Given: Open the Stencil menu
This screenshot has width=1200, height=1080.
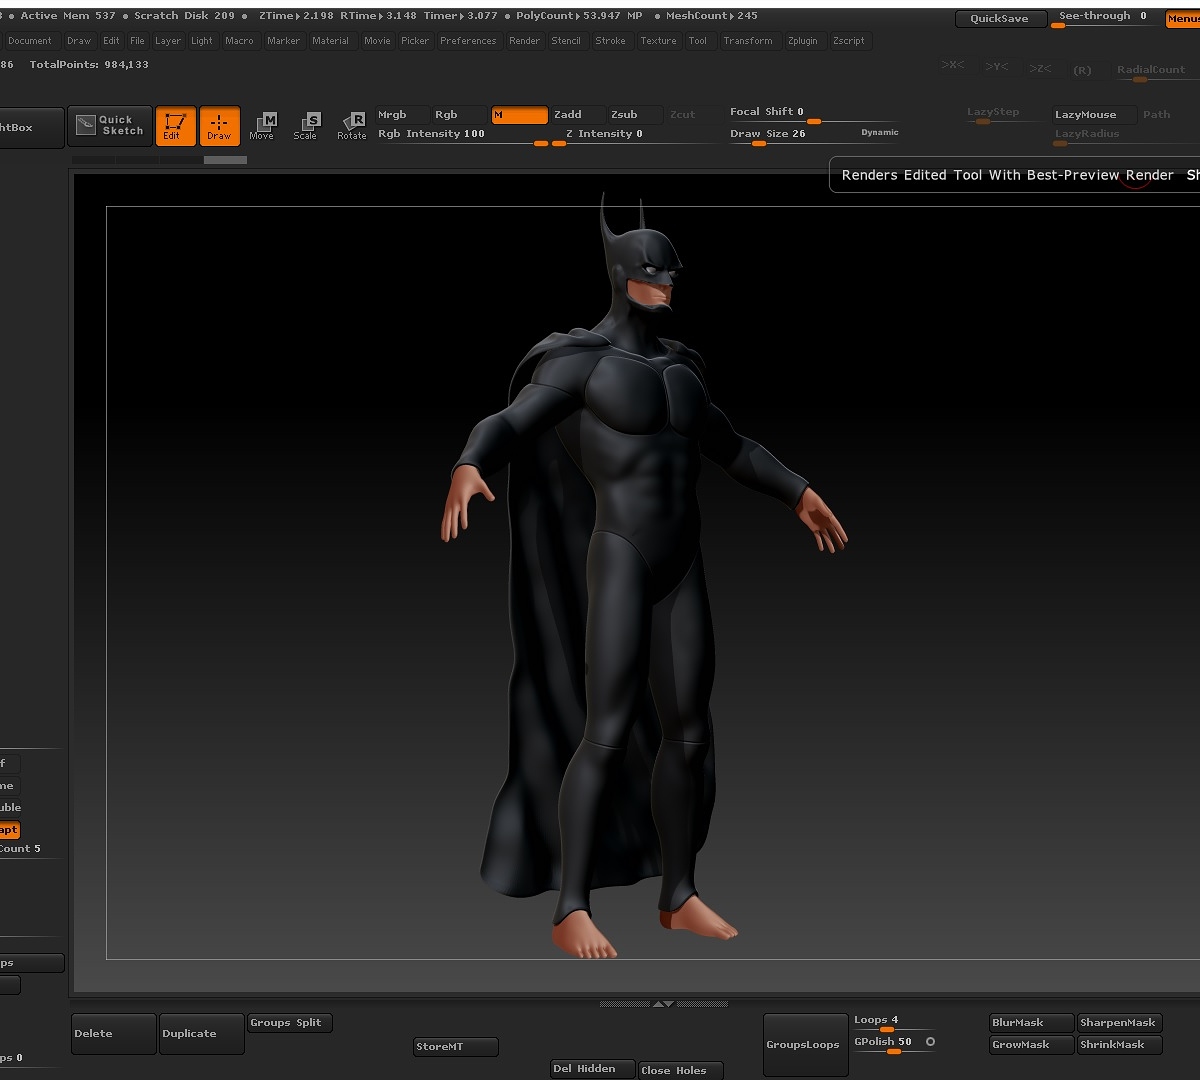Looking at the screenshot, I should pos(567,41).
